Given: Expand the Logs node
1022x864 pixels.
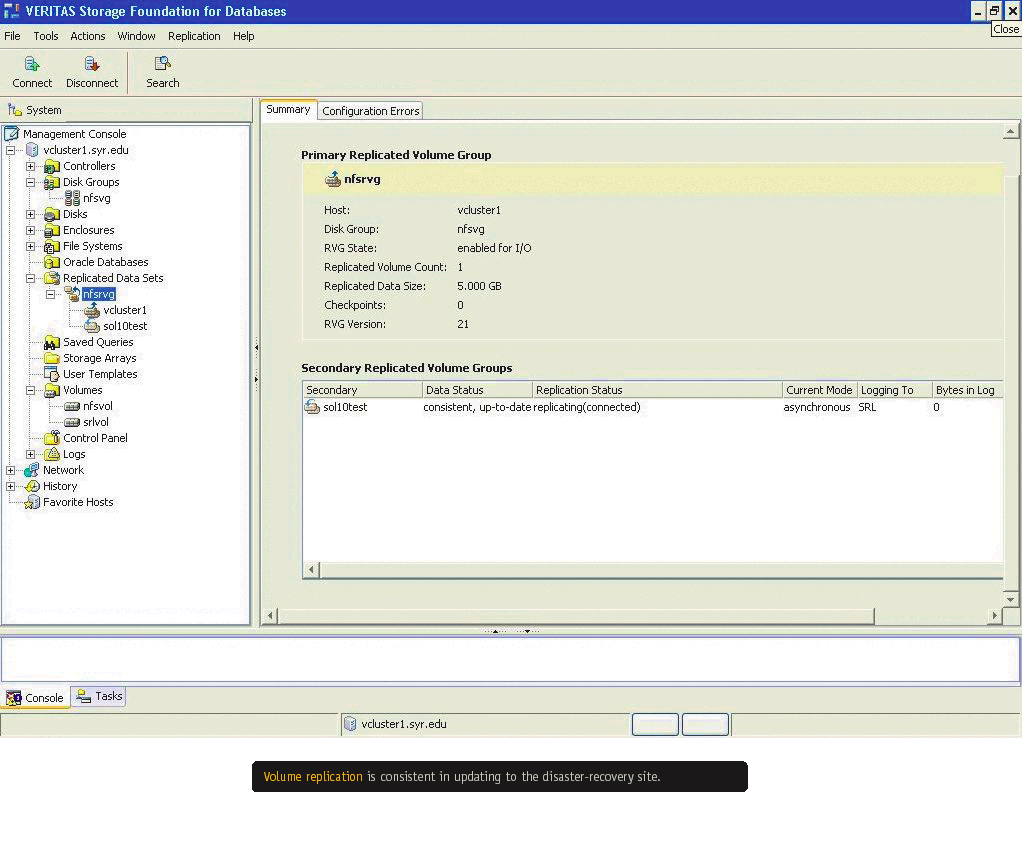Looking at the screenshot, I should [31, 454].
